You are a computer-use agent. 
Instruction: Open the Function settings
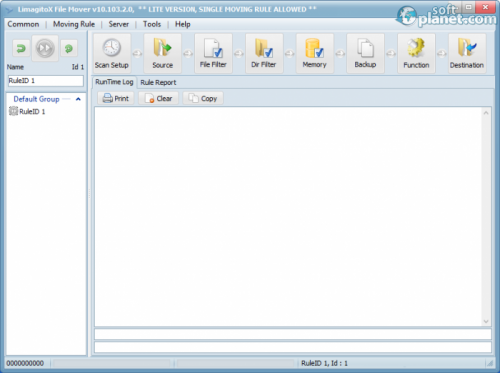(x=416, y=53)
